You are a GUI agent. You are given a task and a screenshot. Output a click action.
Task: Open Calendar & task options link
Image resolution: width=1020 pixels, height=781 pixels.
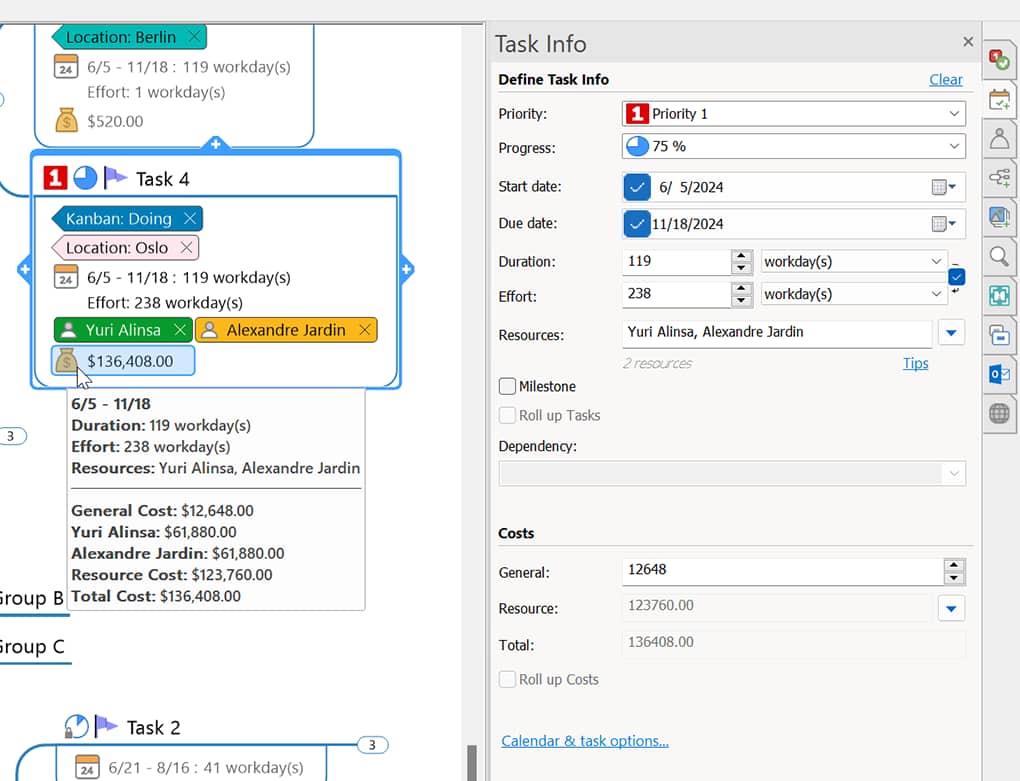click(584, 741)
